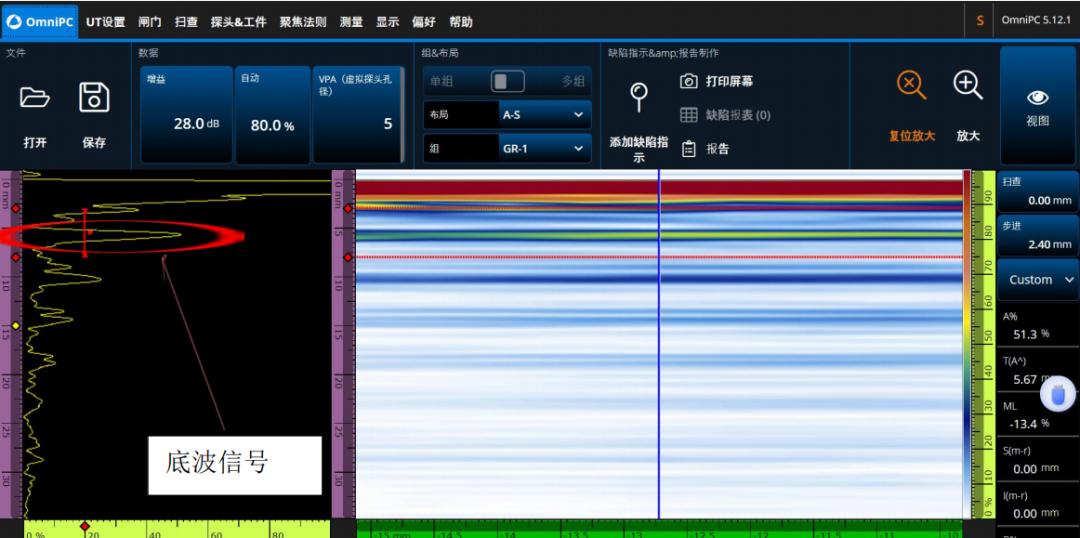Click the 放大 zoom in icon
Screen dimensions: 1080x538
tap(968, 85)
